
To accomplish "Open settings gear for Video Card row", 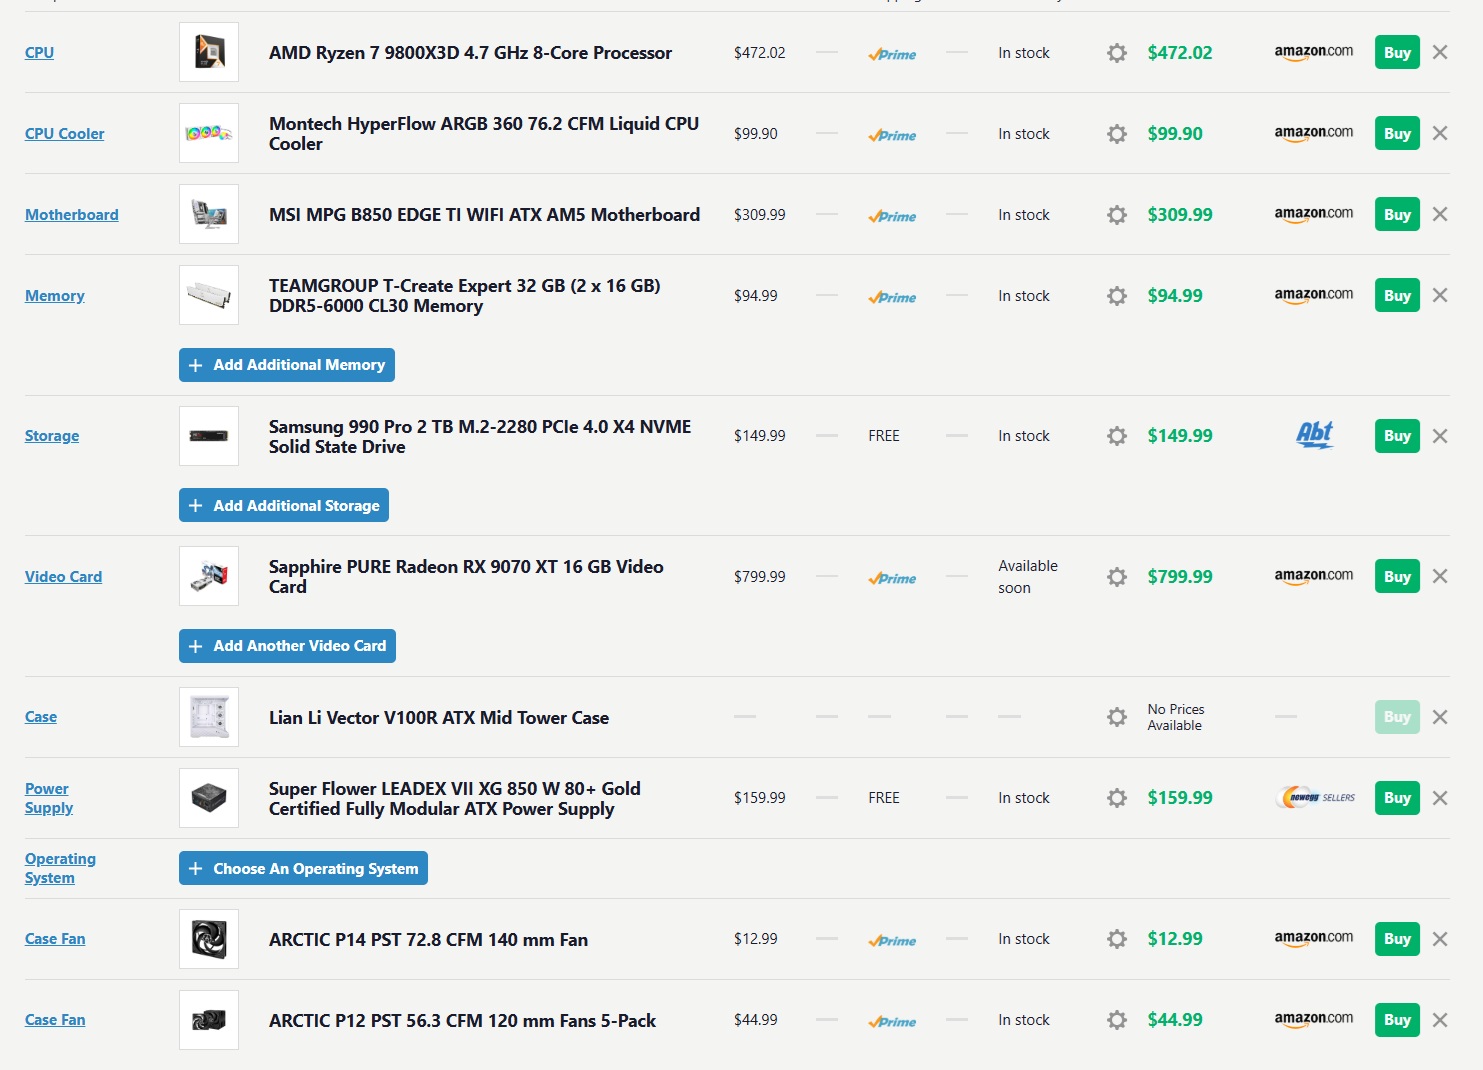I will pyautogui.click(x=1117, y=577).
